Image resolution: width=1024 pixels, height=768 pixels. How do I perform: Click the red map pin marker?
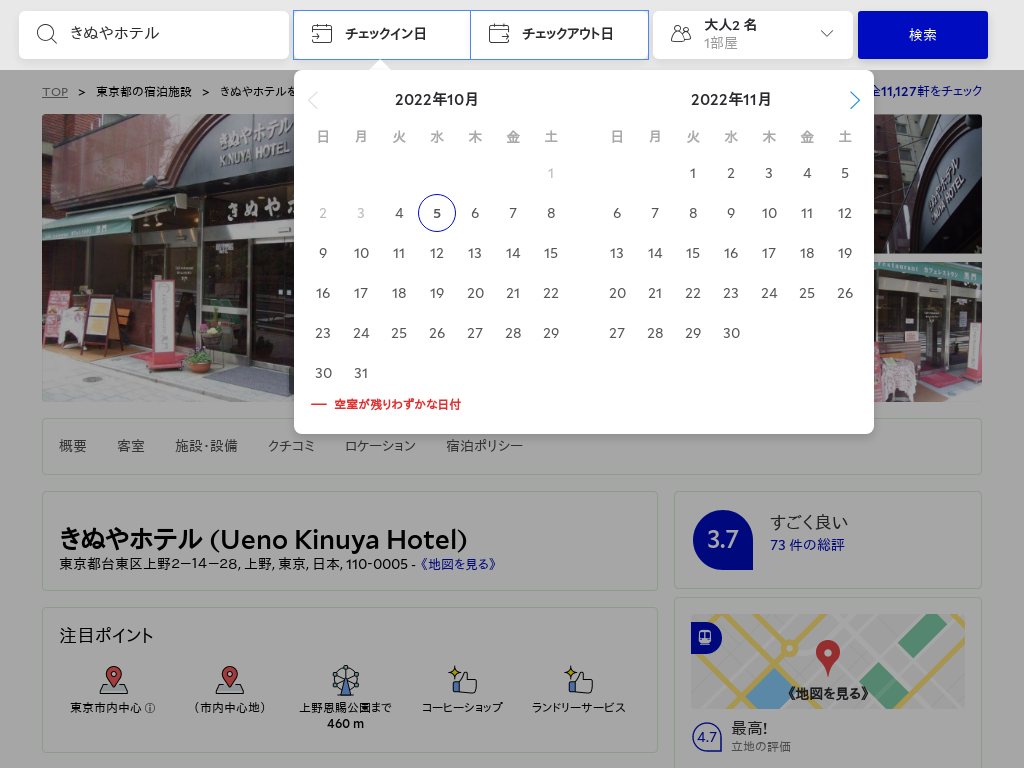pos(827,658)
